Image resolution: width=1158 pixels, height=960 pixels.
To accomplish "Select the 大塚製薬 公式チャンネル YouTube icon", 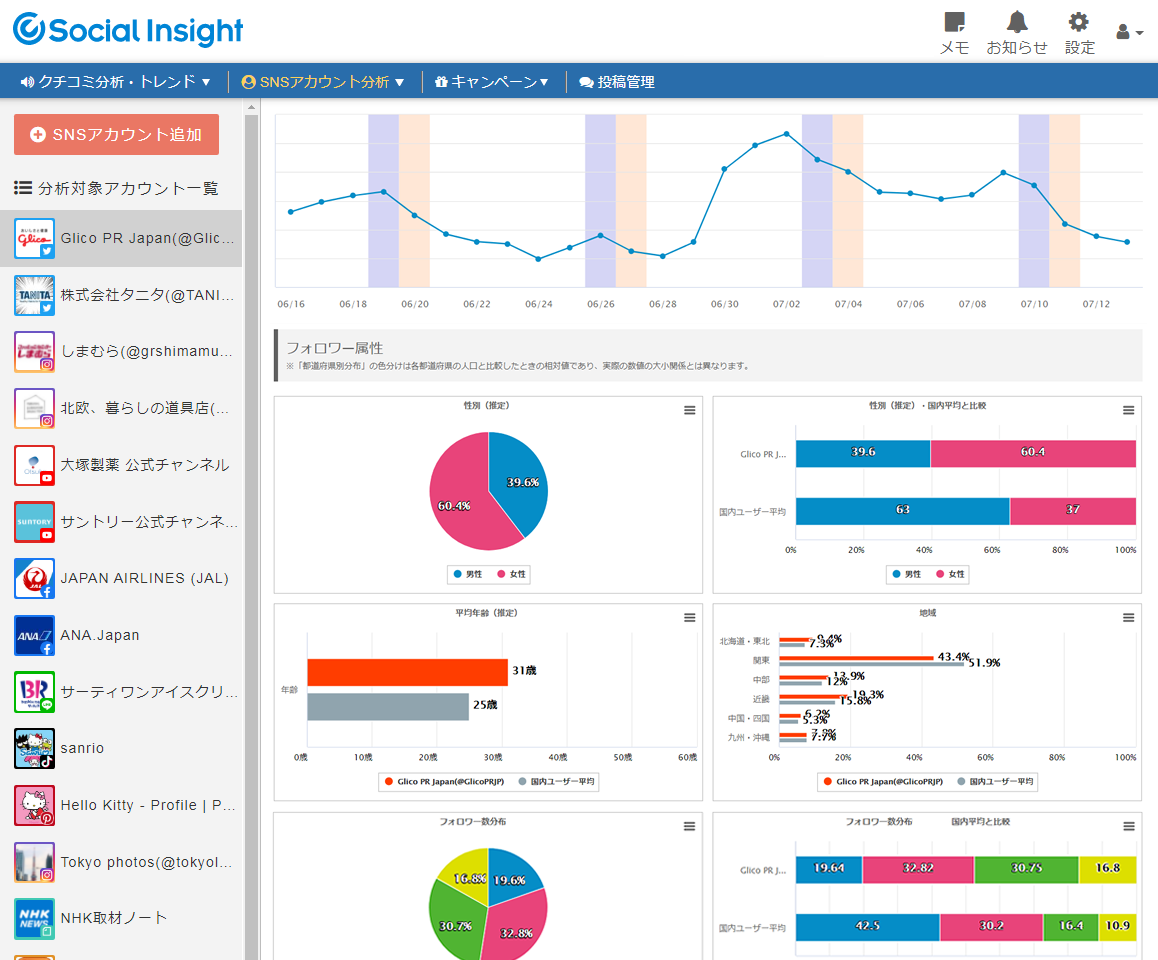I will (35, 465).
